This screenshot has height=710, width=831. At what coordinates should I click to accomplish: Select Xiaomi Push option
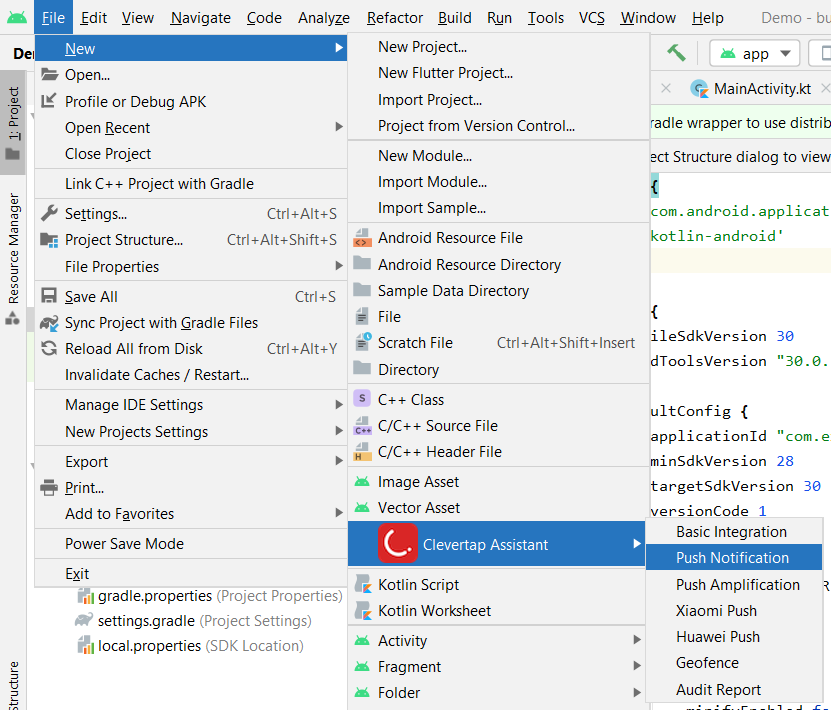pyautogui.click(x=733, y=610)
